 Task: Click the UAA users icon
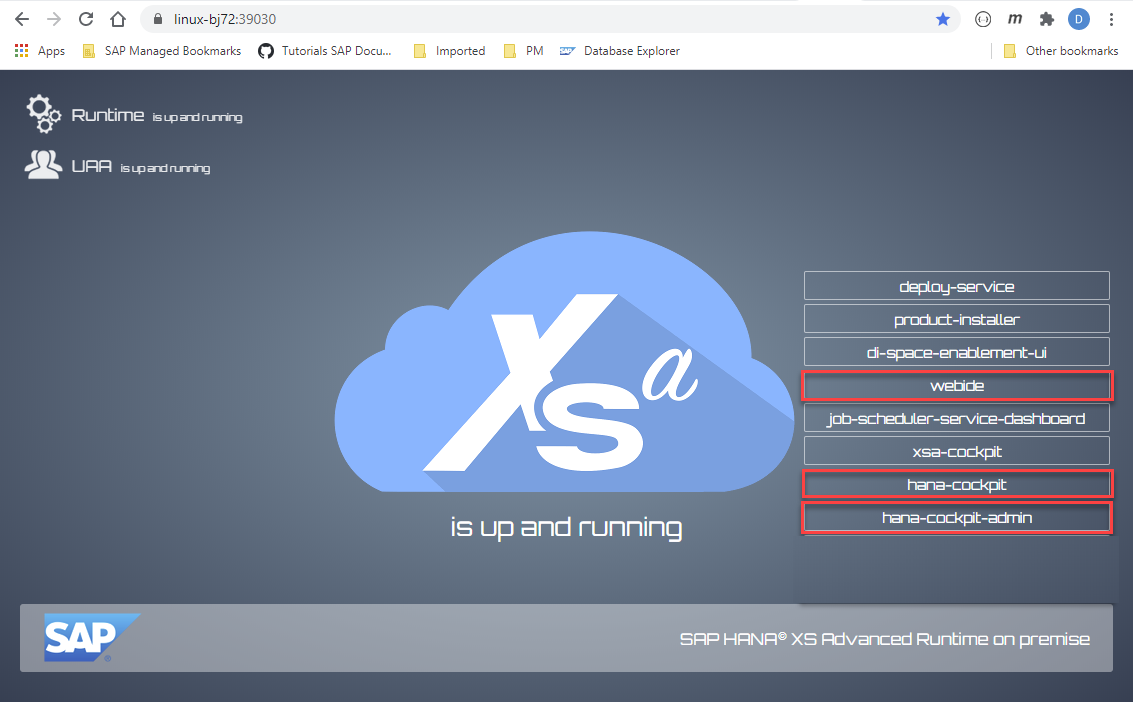pos(43,165)
